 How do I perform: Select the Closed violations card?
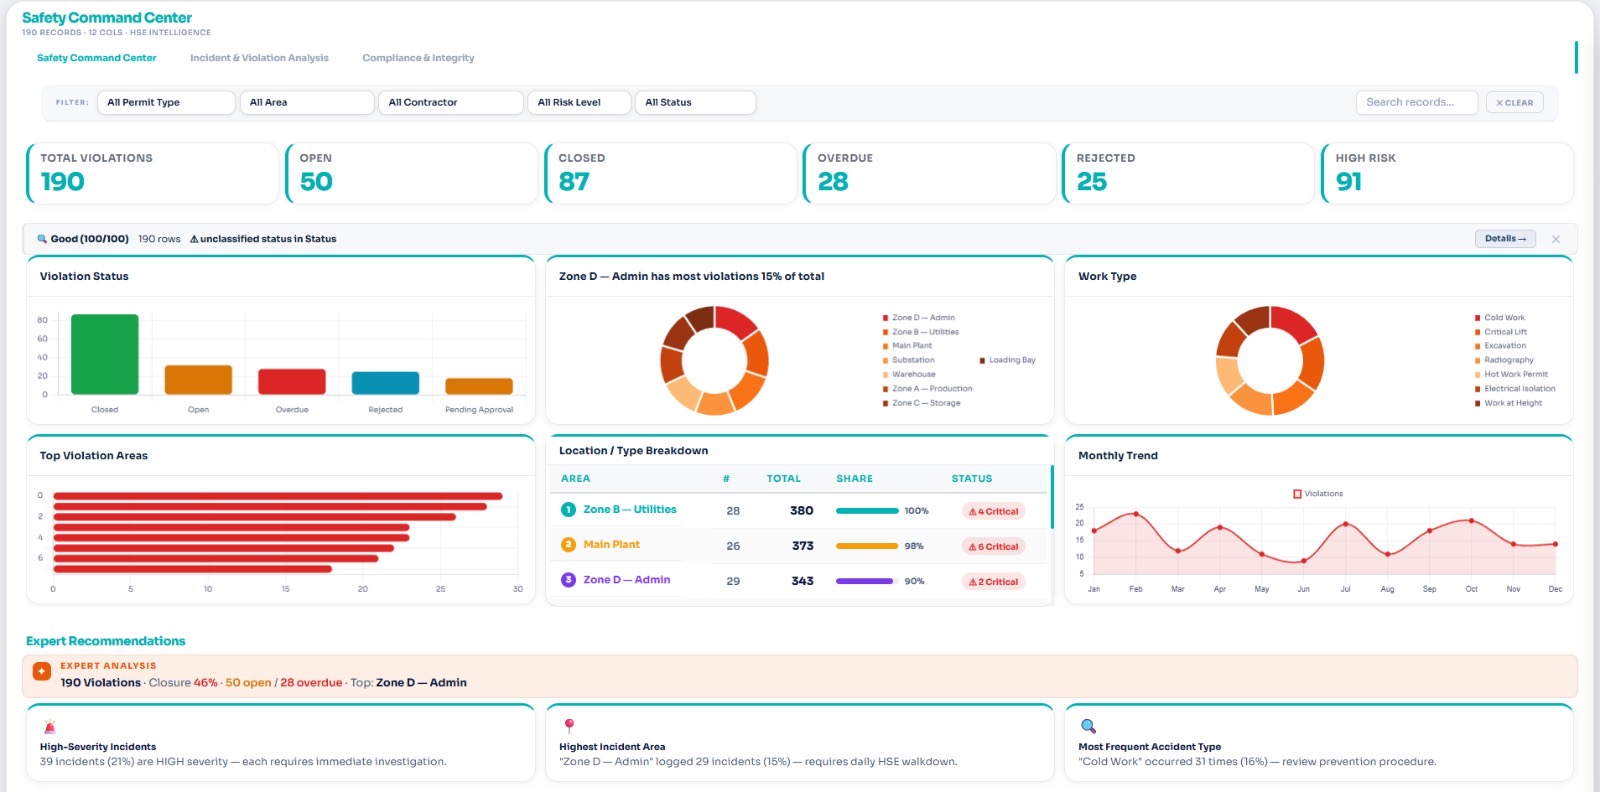(670, 173)
